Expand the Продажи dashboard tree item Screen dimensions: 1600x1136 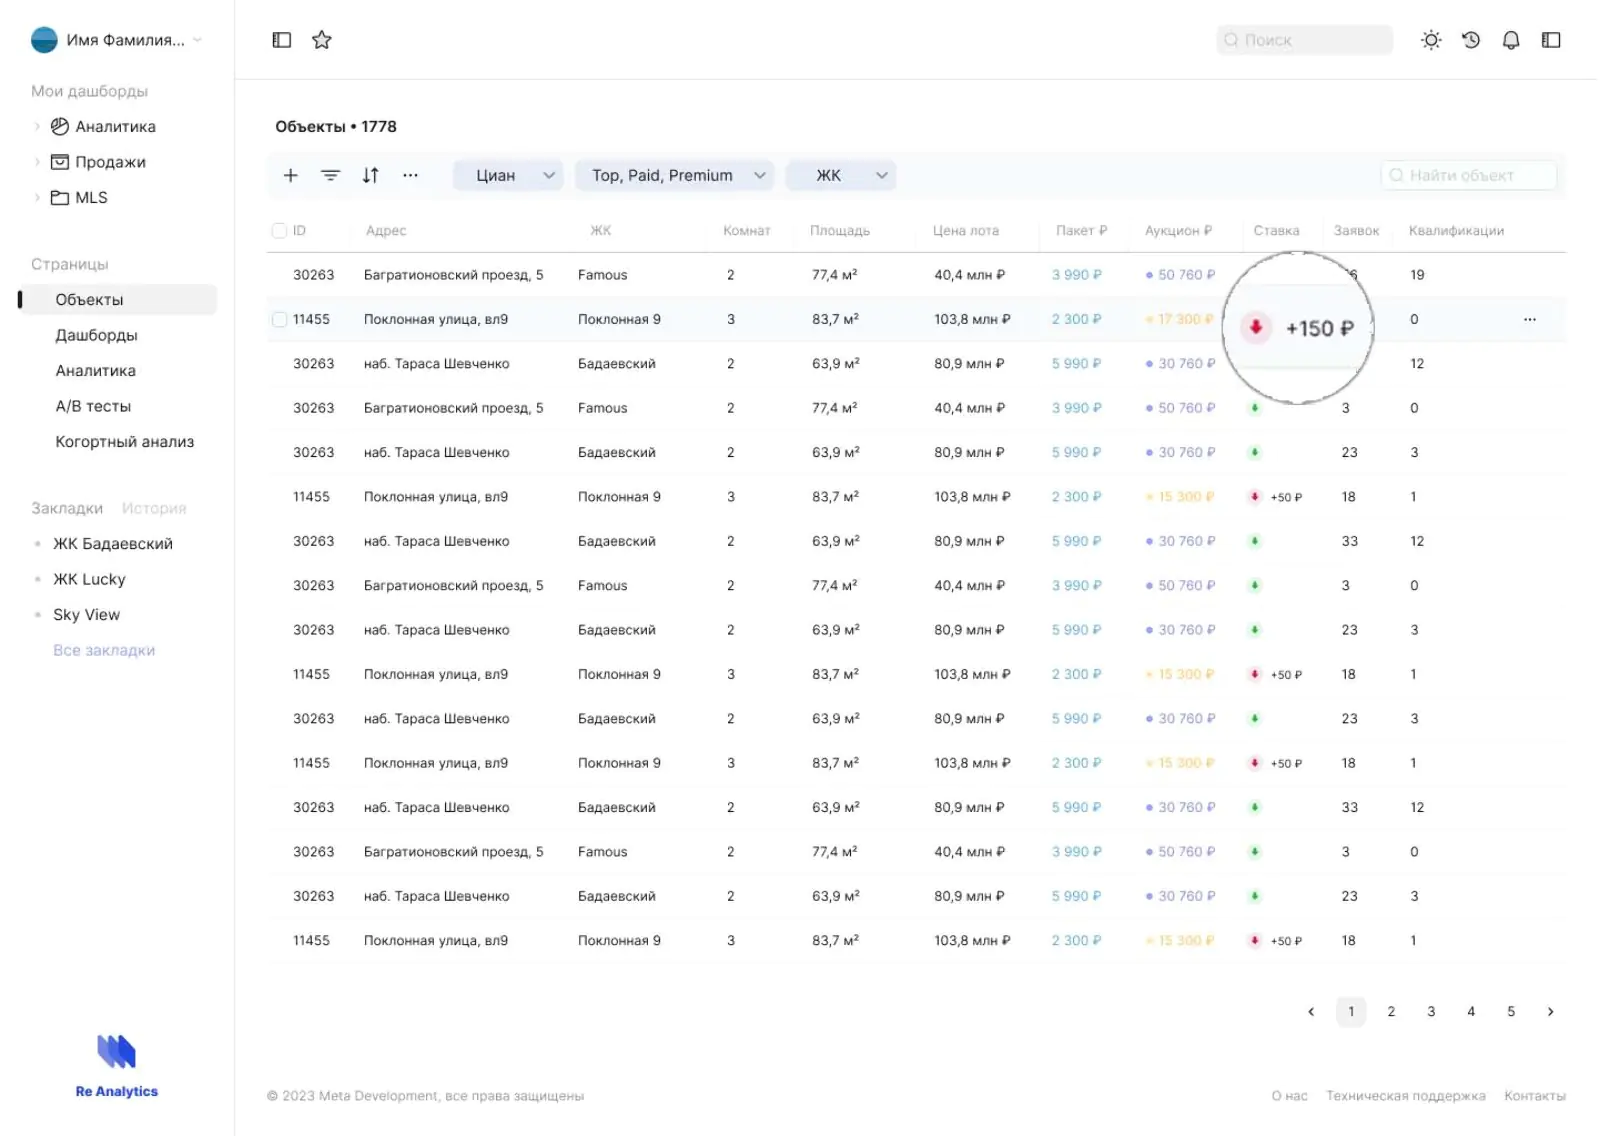tap(38, 162)
